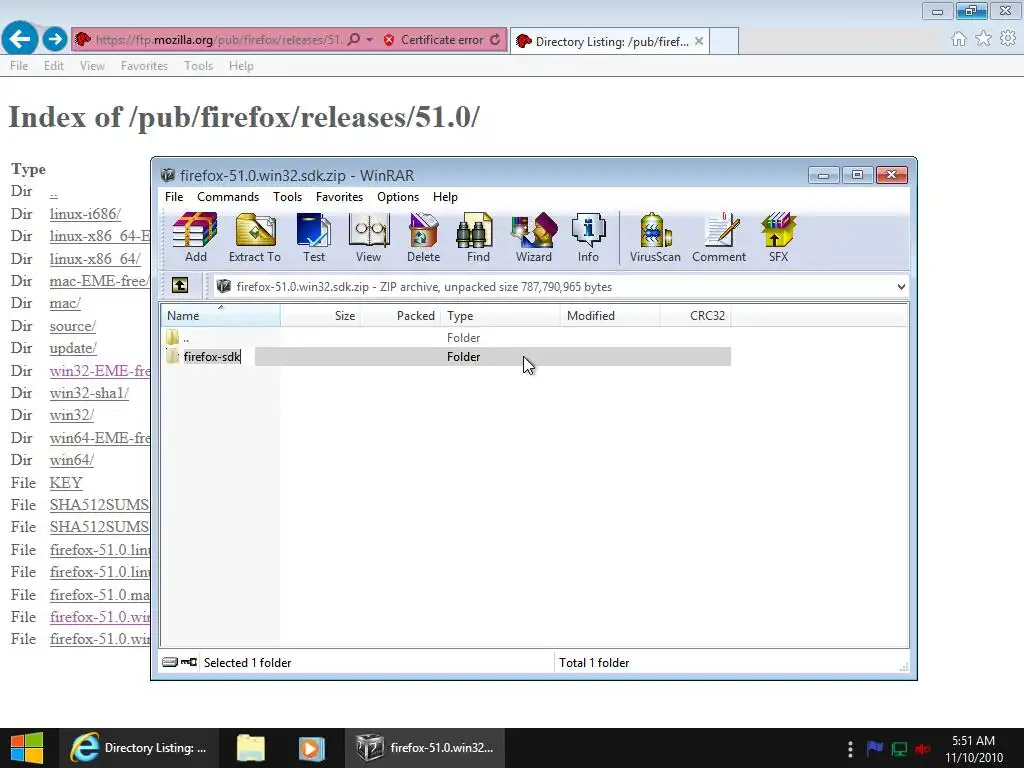This screenshot has width=1024, height=768.
Task: Open the win32-sha1/ directory link
Action: (89, 393)
